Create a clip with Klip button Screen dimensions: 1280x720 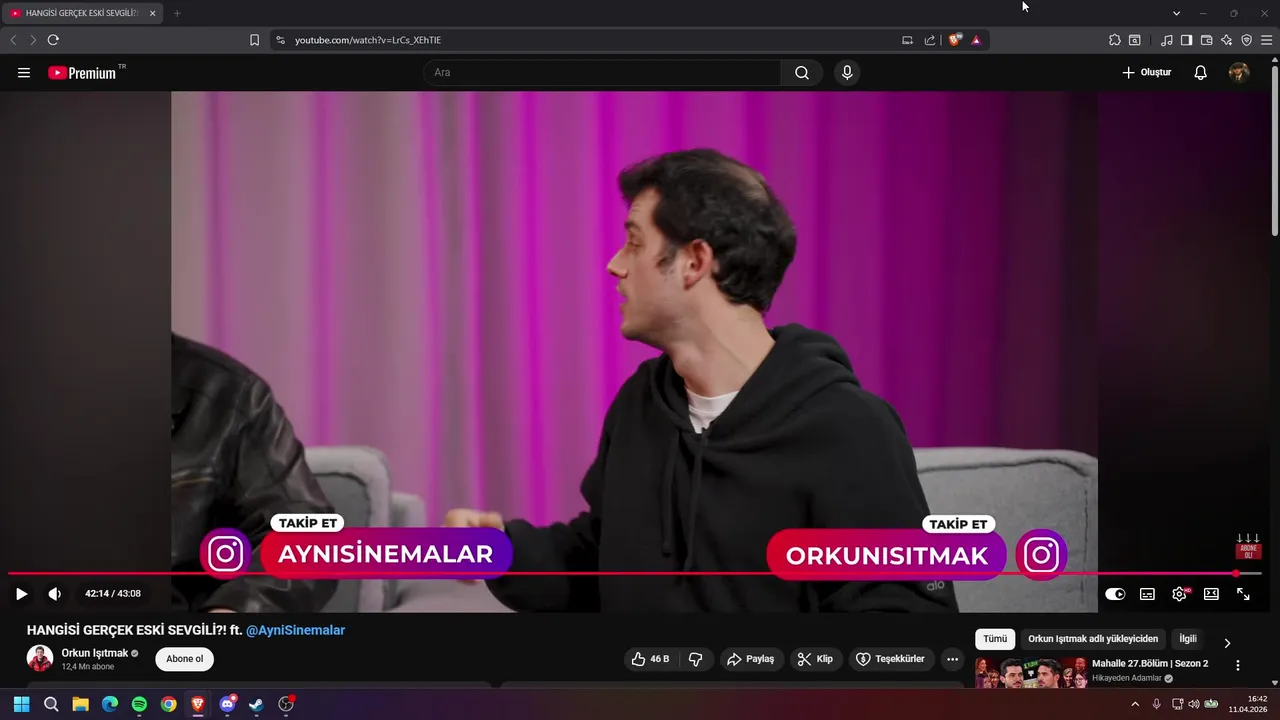point(815,659)
